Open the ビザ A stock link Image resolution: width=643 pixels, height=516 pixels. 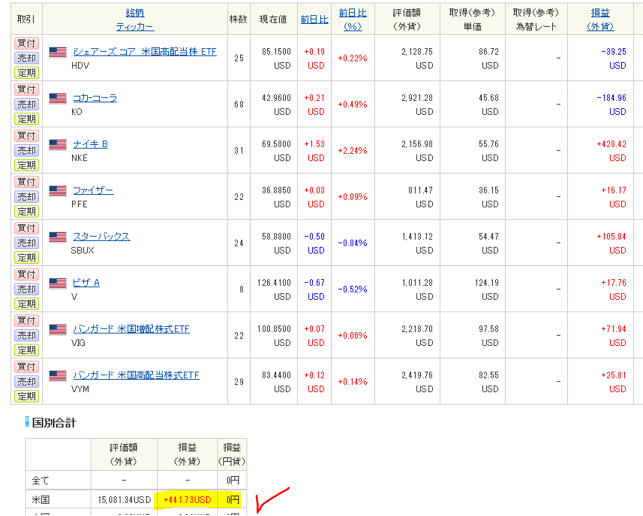point(86,283)
